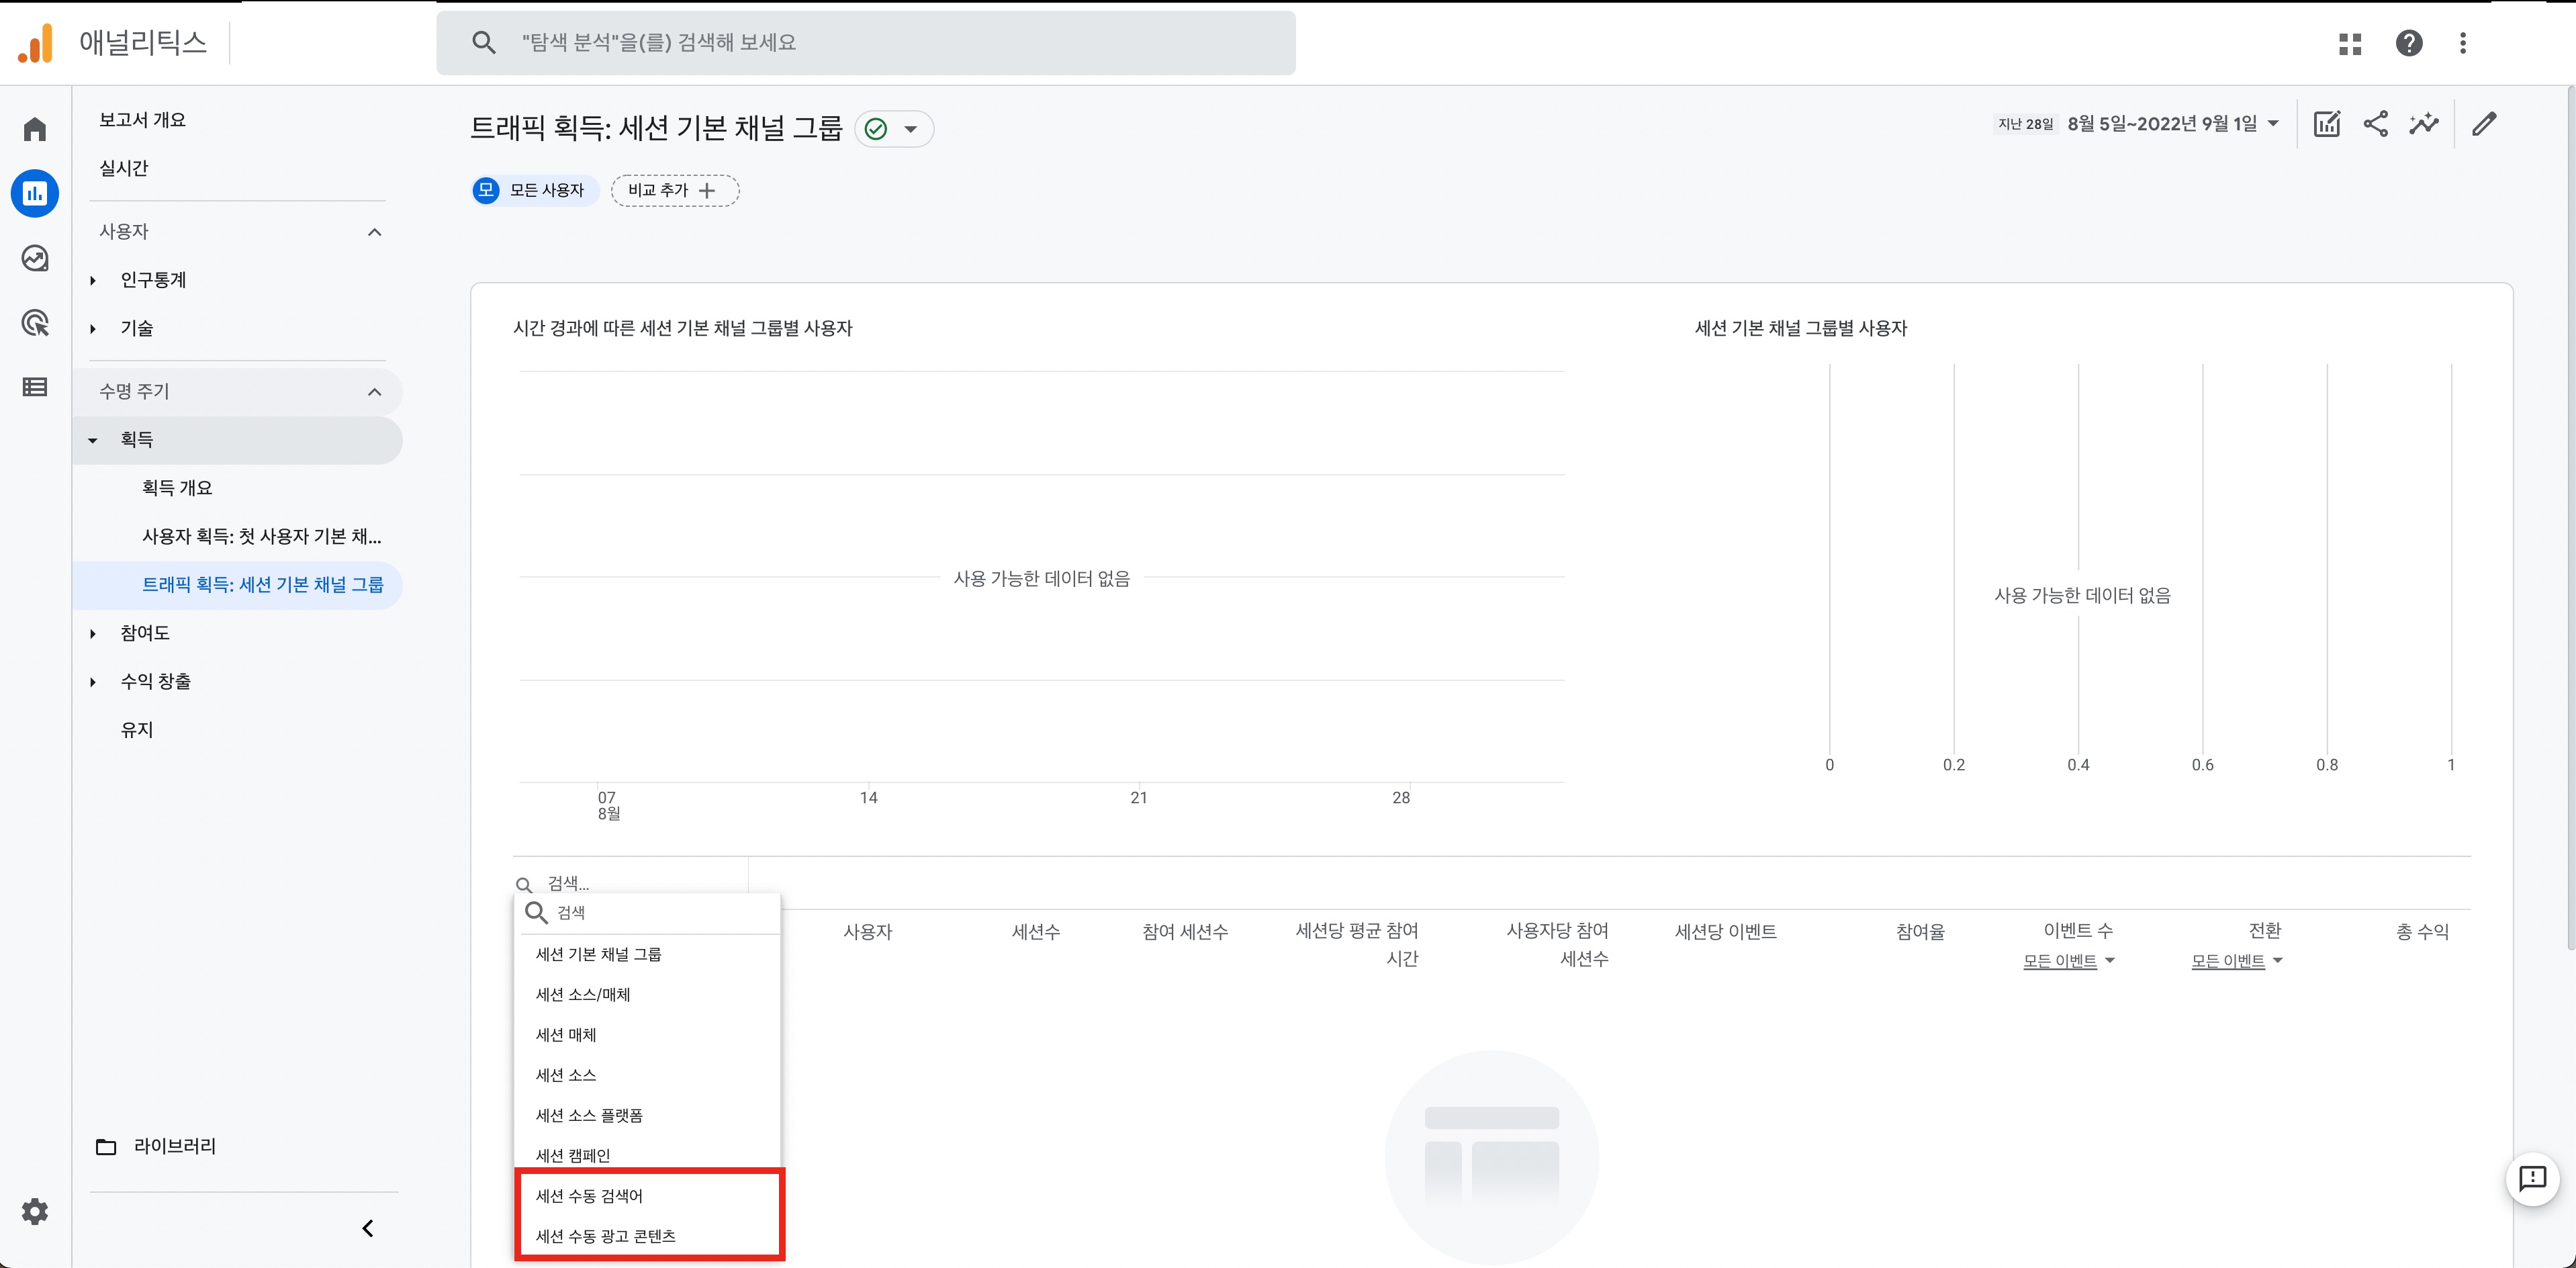Open Configure list icon in sidebar
Viewport: 2576px width, 1268px height.
click(x=35, y=387)
